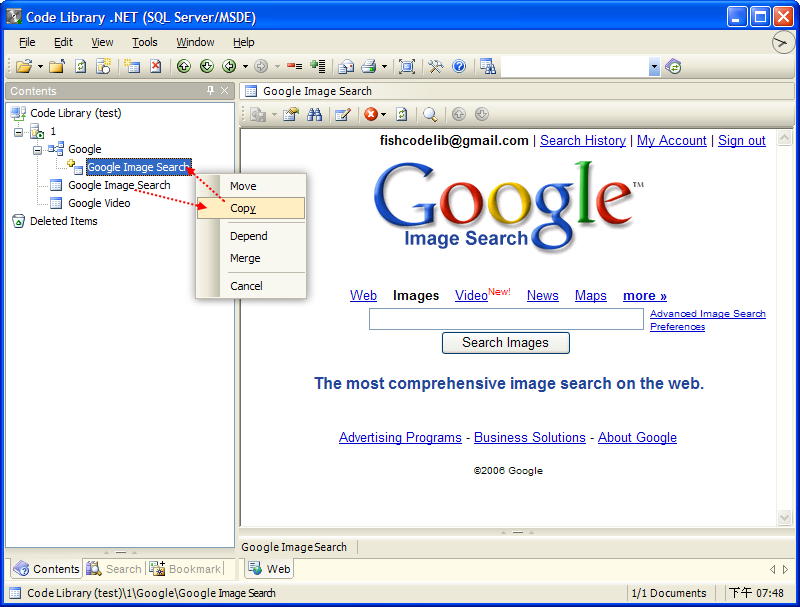Click the new library toolbar icon
Image resolution: width=800 pixels, height=607 pixels.
pos(104,67)
